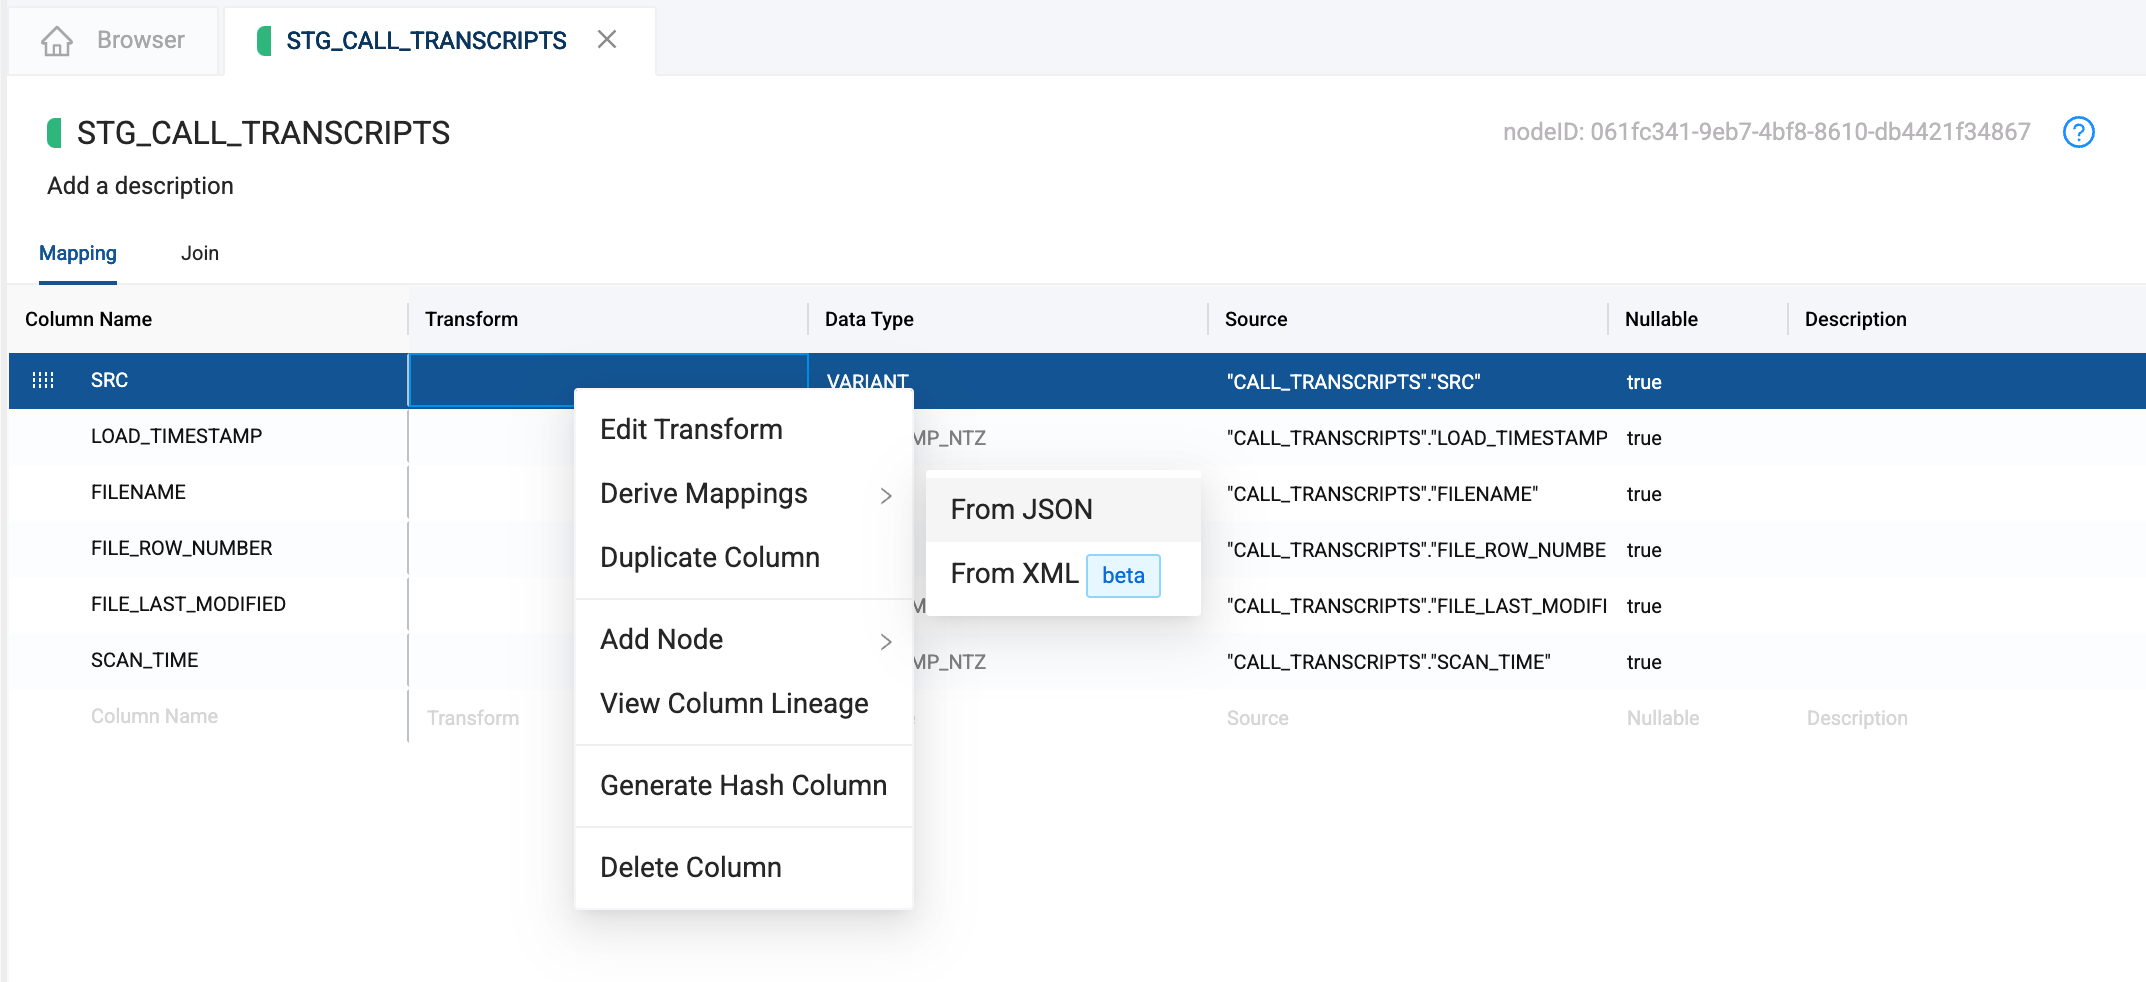This screenshot has height=982, width=2146.
Task: Click the "CALL_TRANSCRIPTS"."LOAD_TIMESTAMP source cell
Action: point(1416,438)
